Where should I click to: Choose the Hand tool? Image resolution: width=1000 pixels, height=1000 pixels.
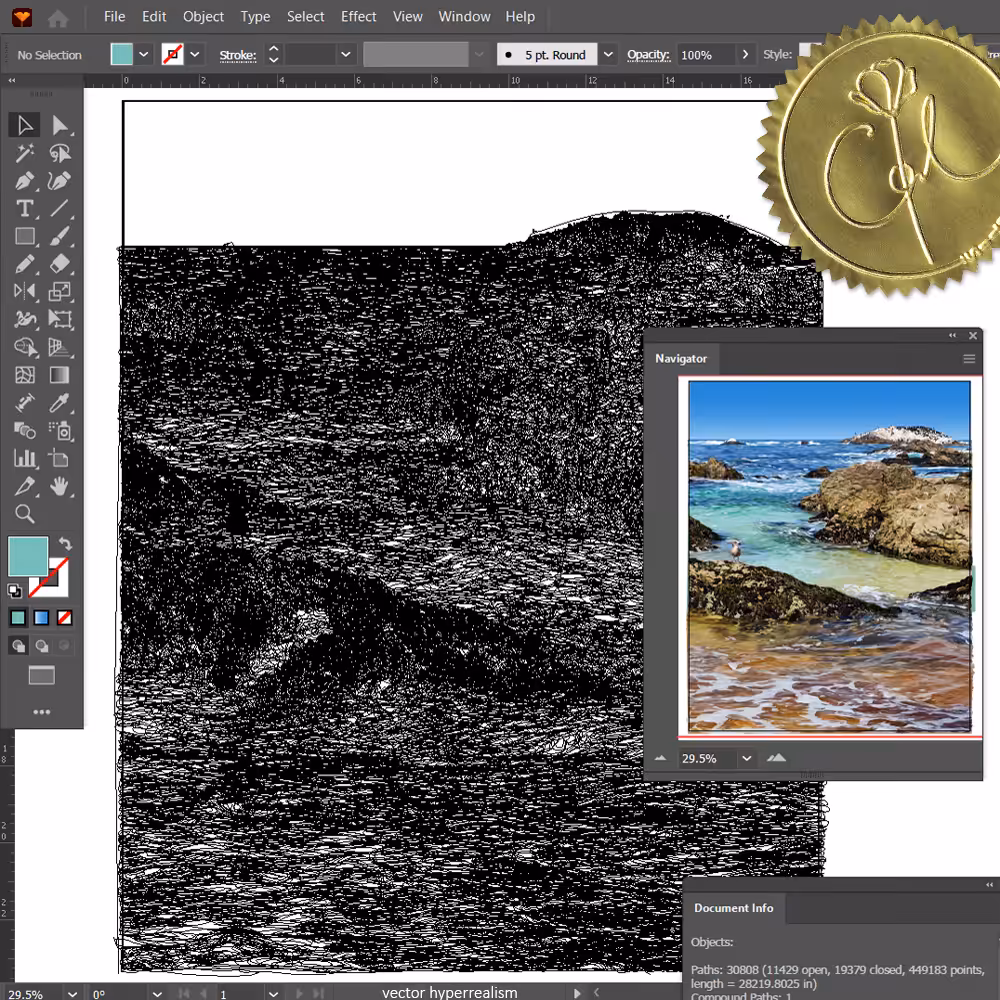coord(60,487)
